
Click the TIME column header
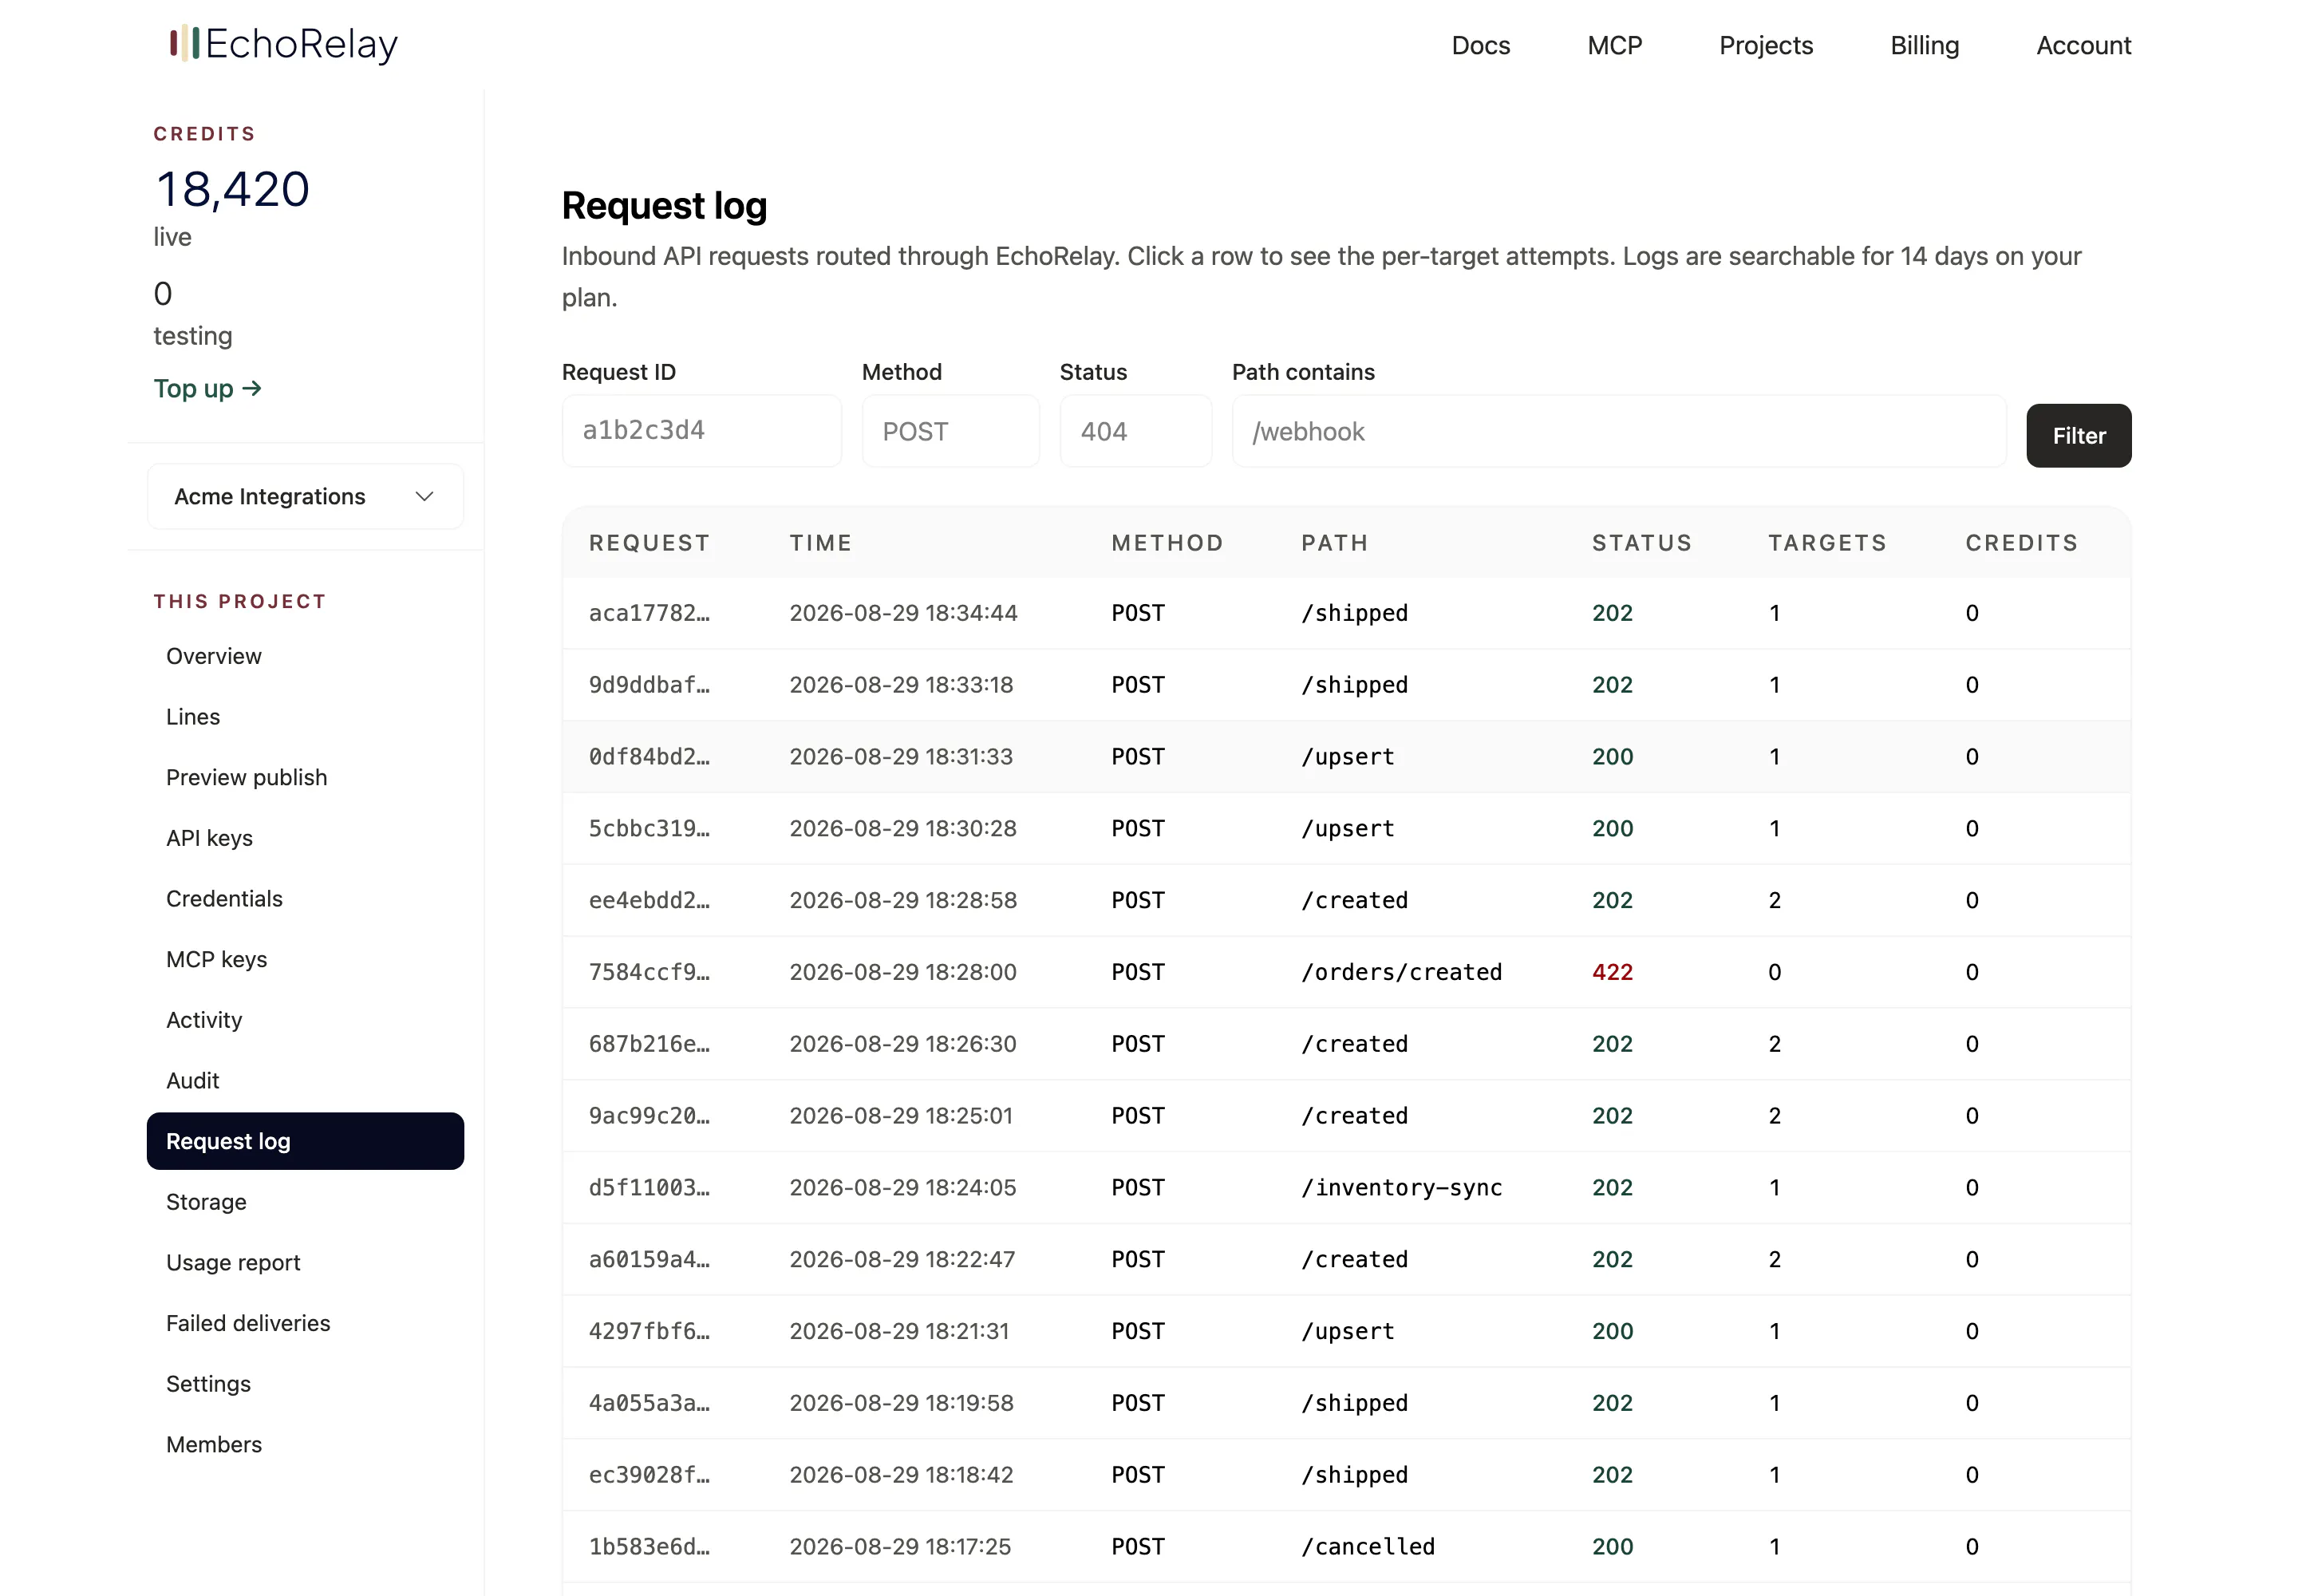pos(820,543)
